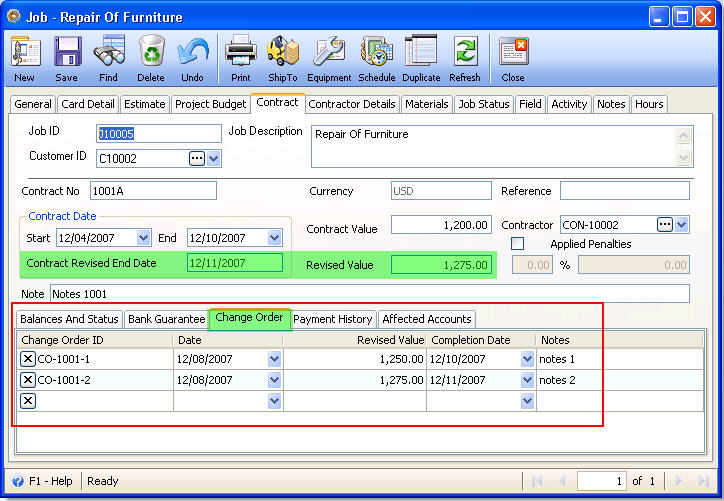Select the Estimate tab
The image size is (724, 501).
145,104
